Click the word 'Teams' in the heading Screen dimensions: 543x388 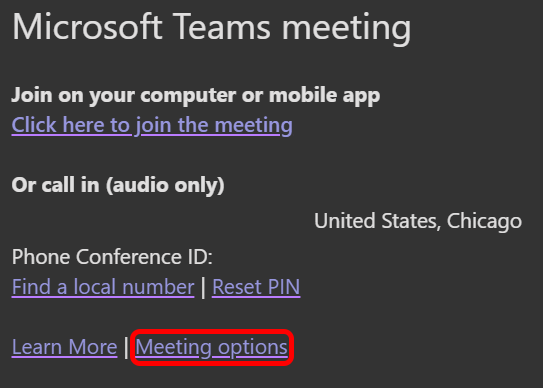[x=221, y=27]
